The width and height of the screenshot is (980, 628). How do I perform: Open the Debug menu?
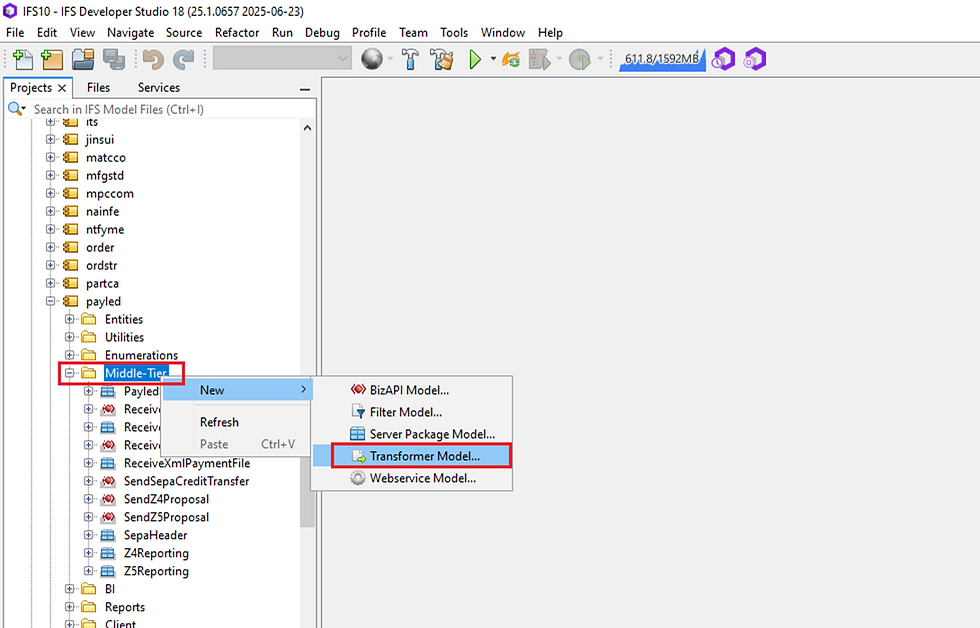[x=322, y=32]
